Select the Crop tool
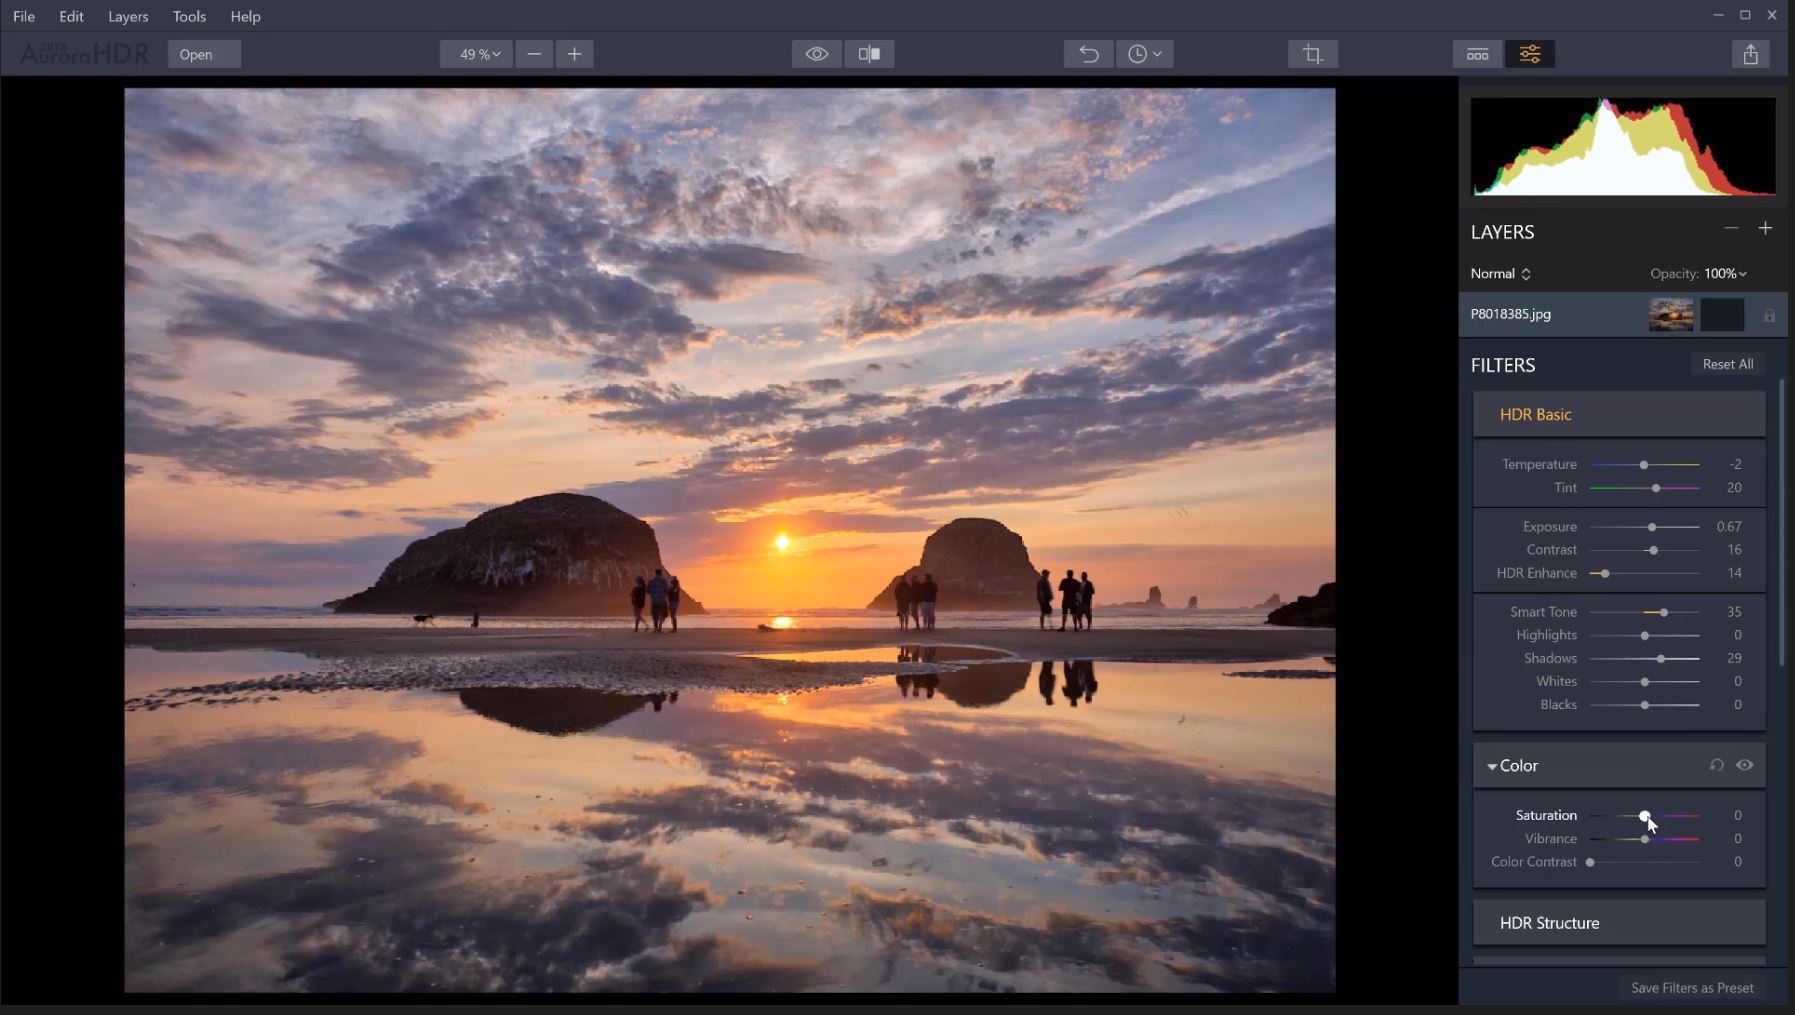 click(1311, 54)
